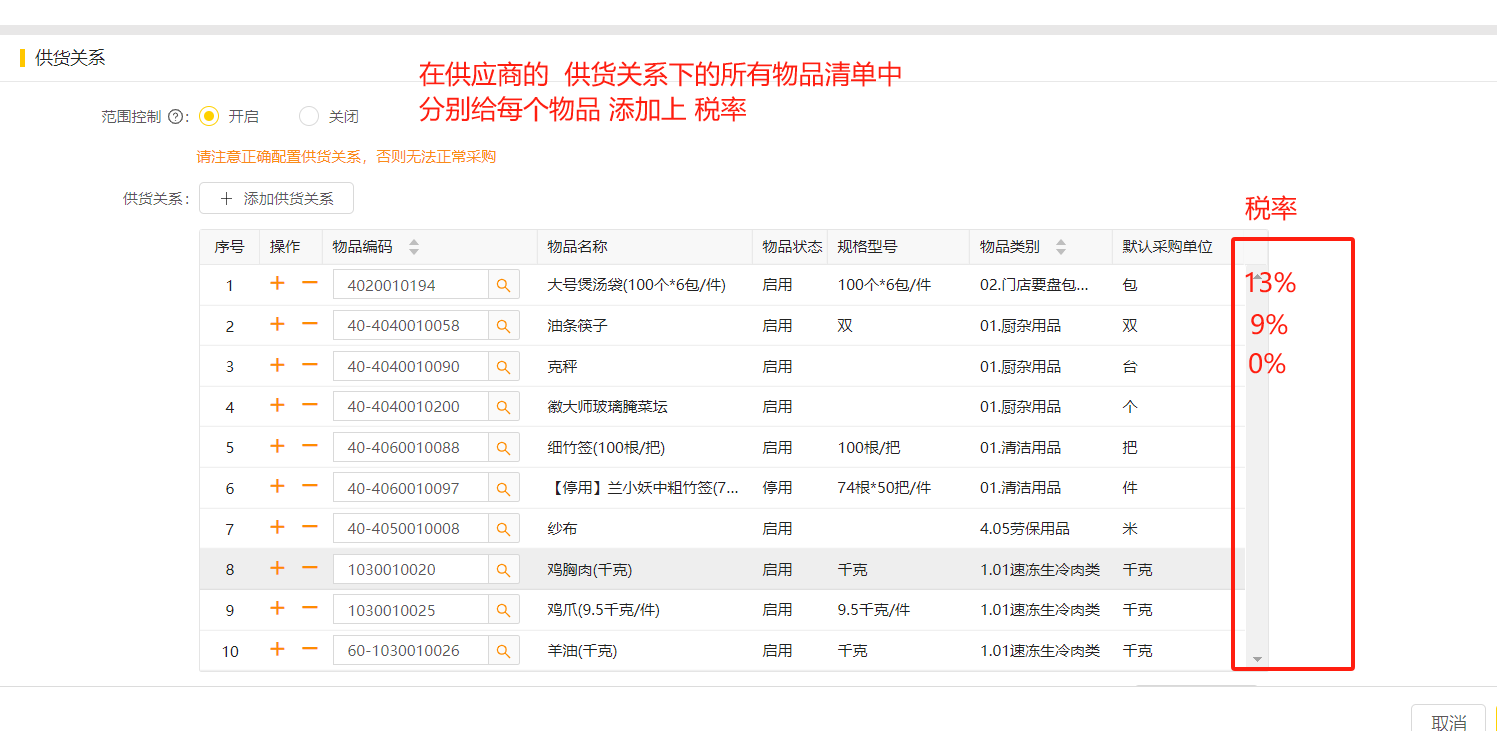This screenshot has width=1497, height=731.
Task: Click search icon beside code 40-4040010090
Action: (503, 367)
